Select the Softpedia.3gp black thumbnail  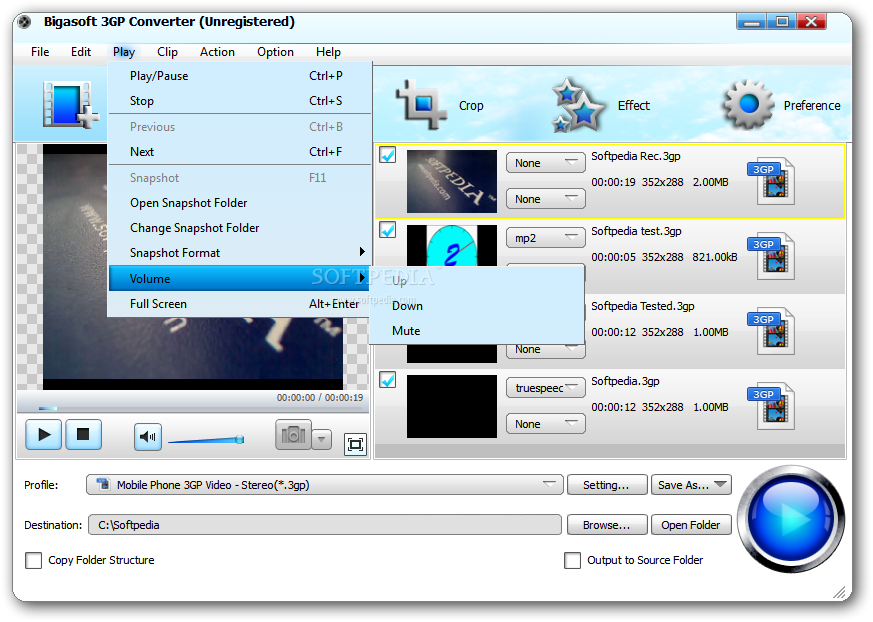452,406
